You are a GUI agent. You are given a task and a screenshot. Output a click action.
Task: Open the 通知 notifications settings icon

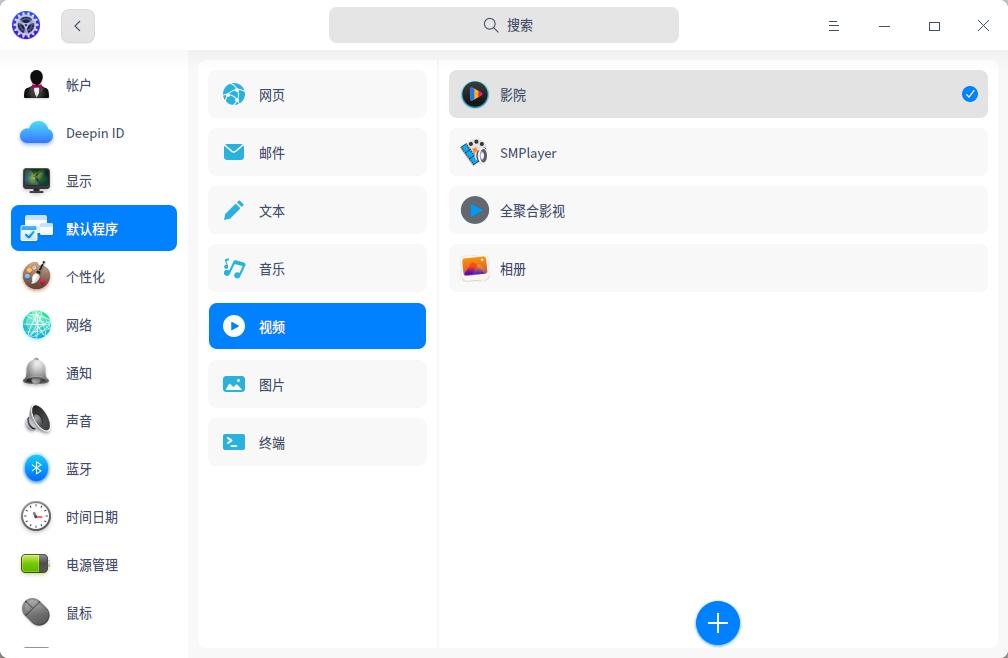36,373
